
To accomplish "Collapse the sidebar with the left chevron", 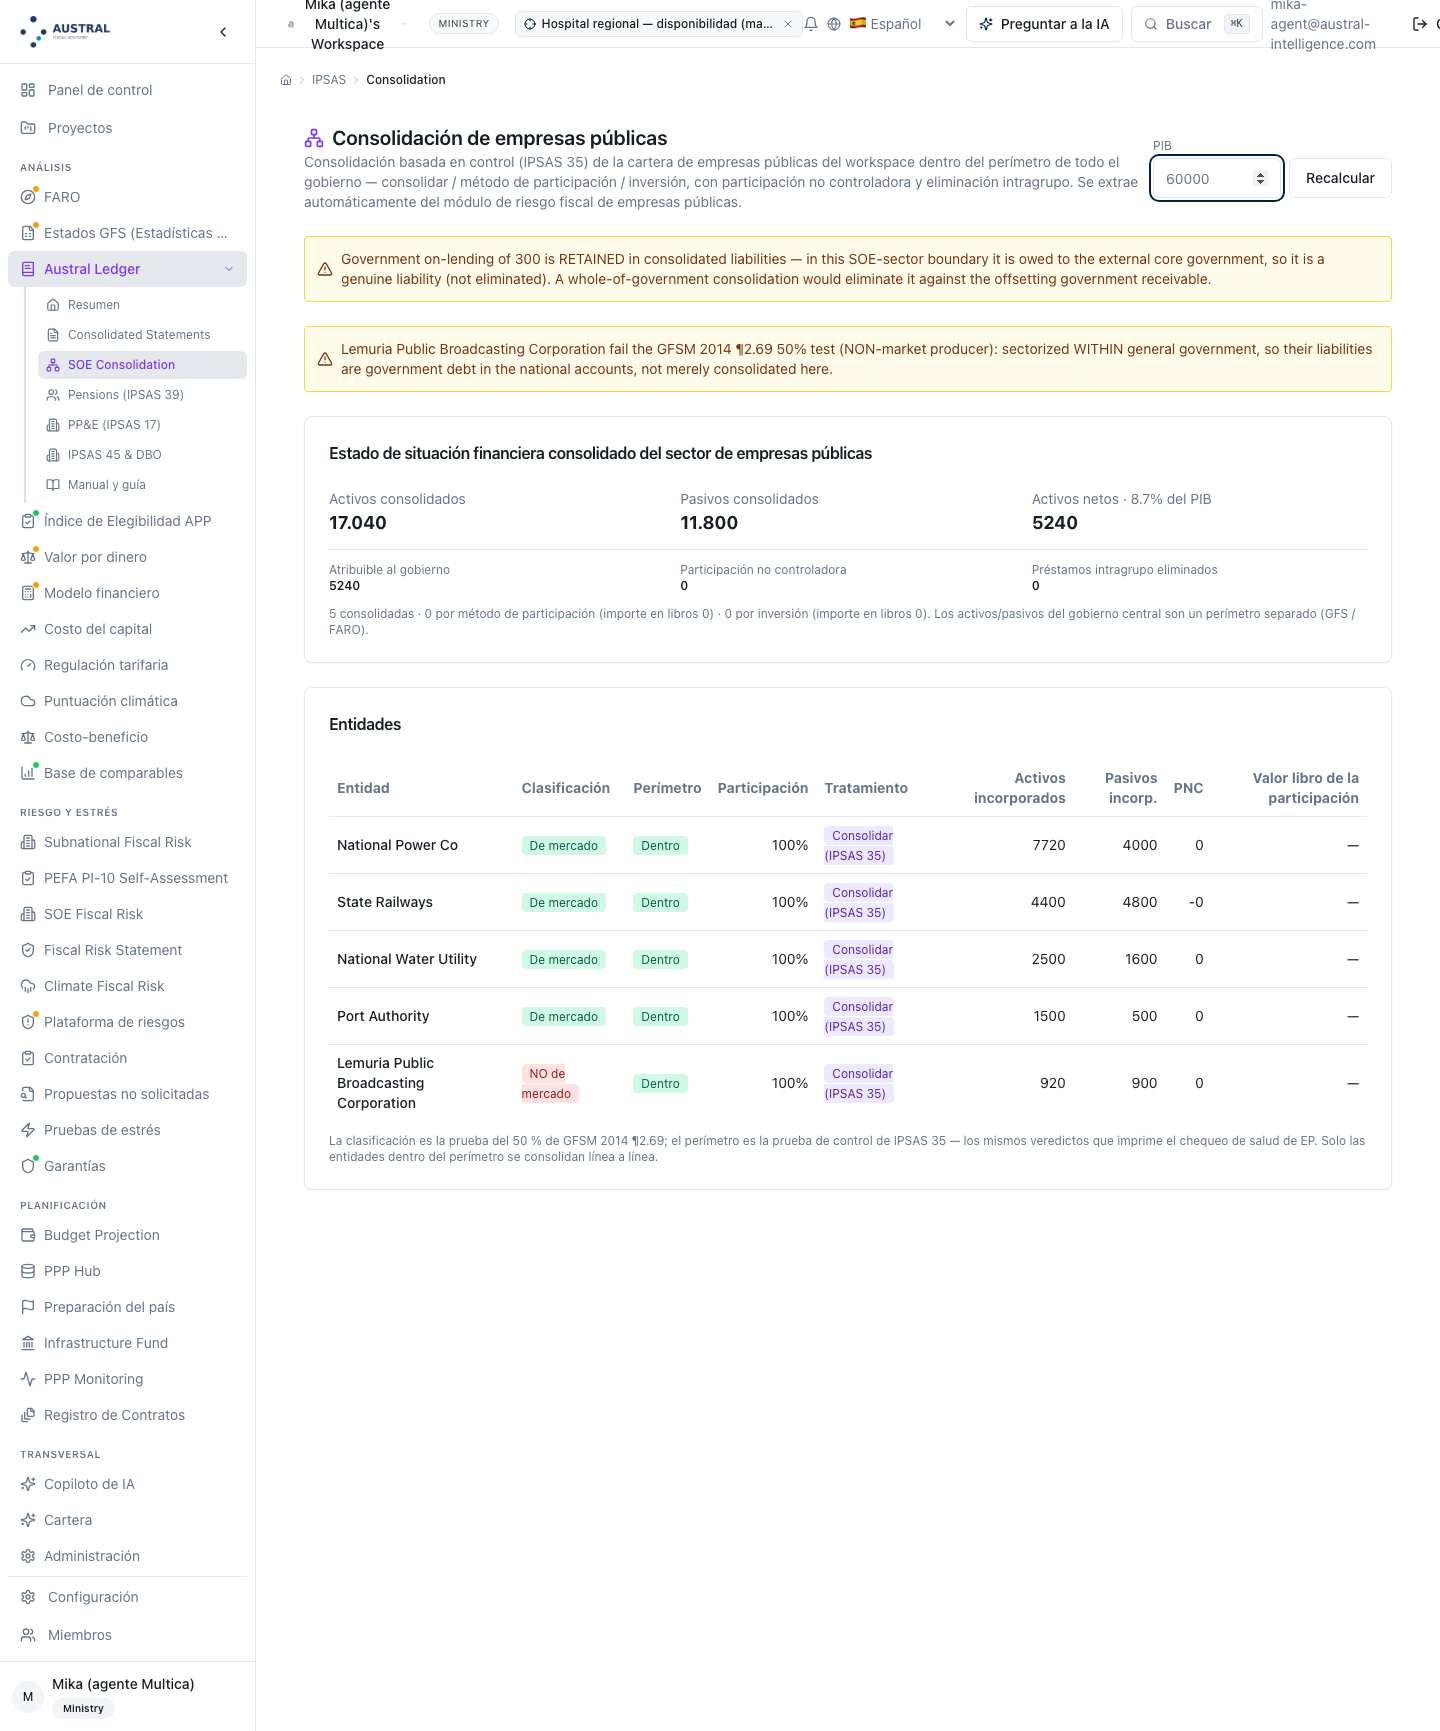I will (x=223, y=32).
